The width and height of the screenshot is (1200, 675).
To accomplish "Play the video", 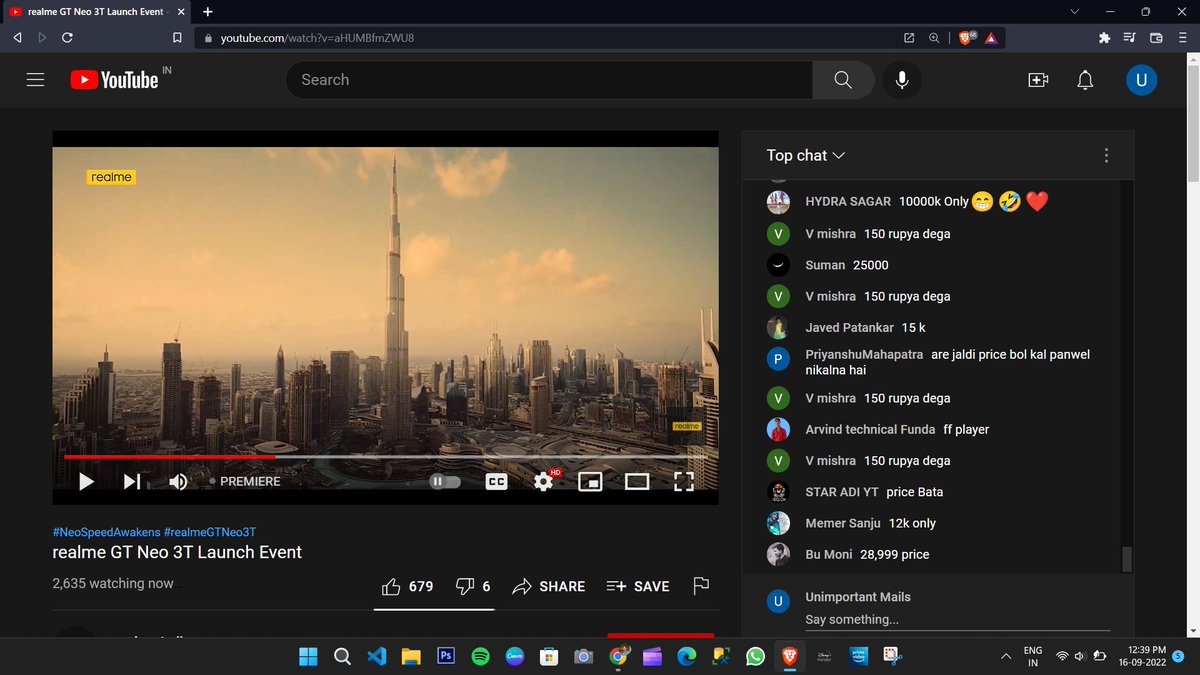I will (x=86, y=482).
